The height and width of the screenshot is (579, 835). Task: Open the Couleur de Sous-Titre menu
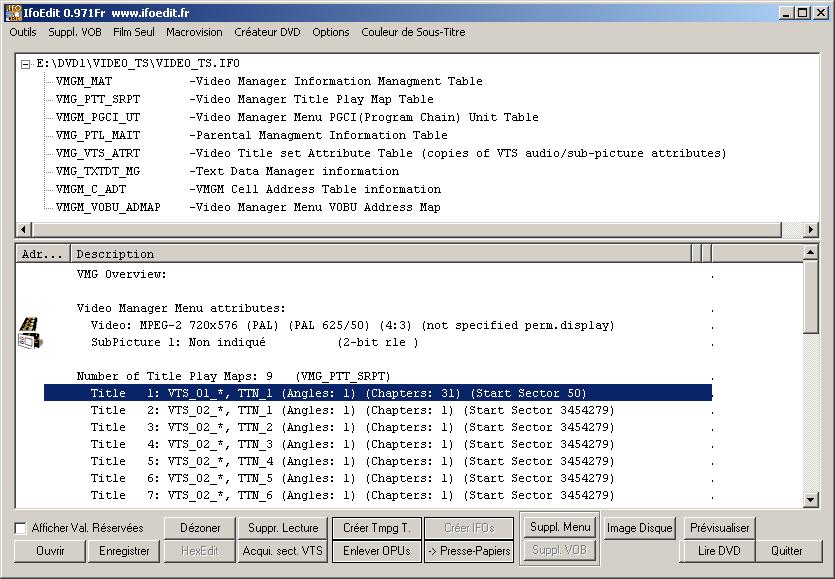[413, 32]
